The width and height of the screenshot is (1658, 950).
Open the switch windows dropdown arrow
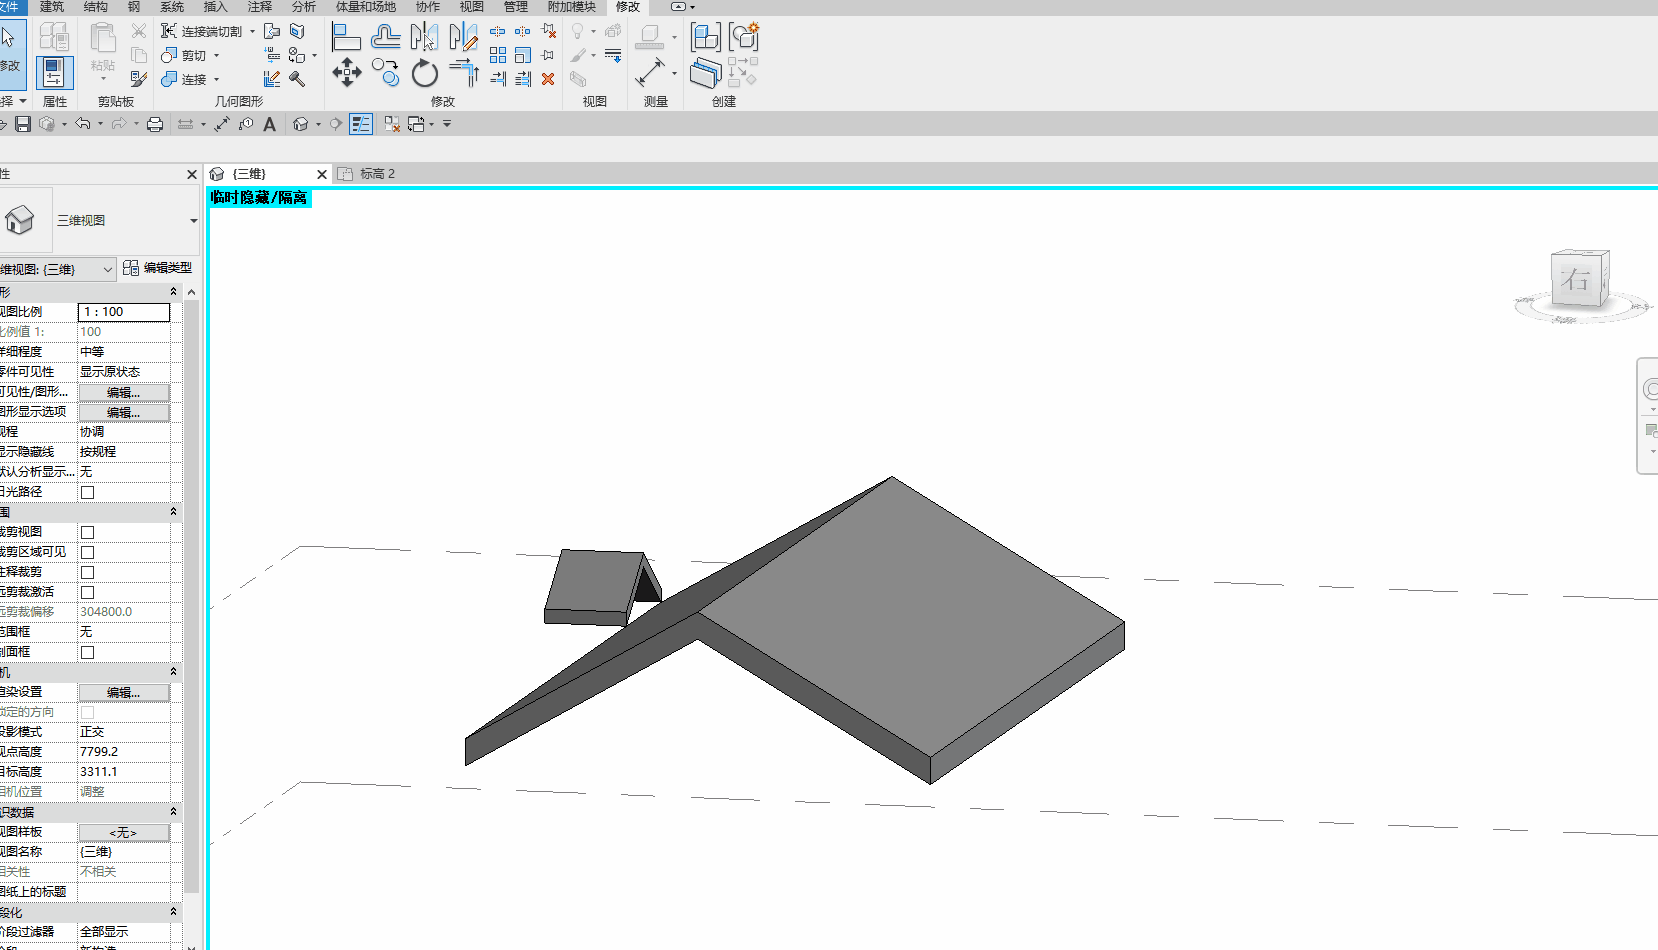click(432, 125)
